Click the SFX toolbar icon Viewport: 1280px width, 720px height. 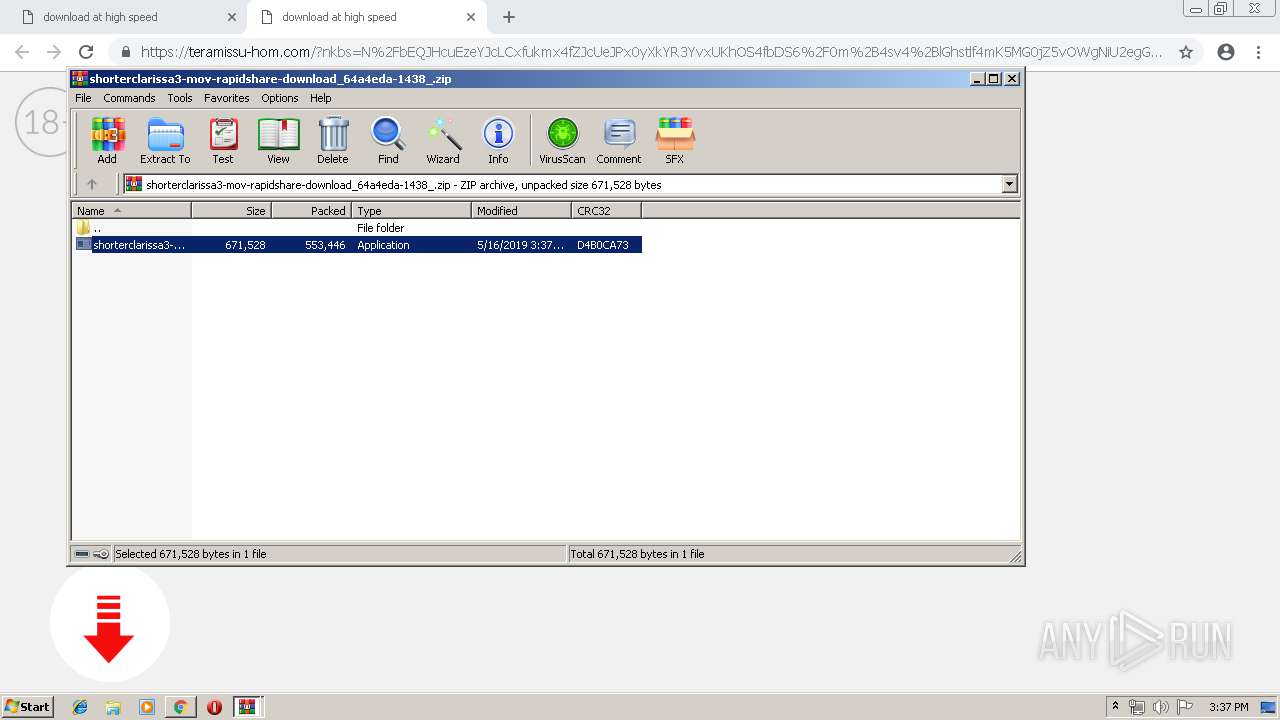(675, 140)
